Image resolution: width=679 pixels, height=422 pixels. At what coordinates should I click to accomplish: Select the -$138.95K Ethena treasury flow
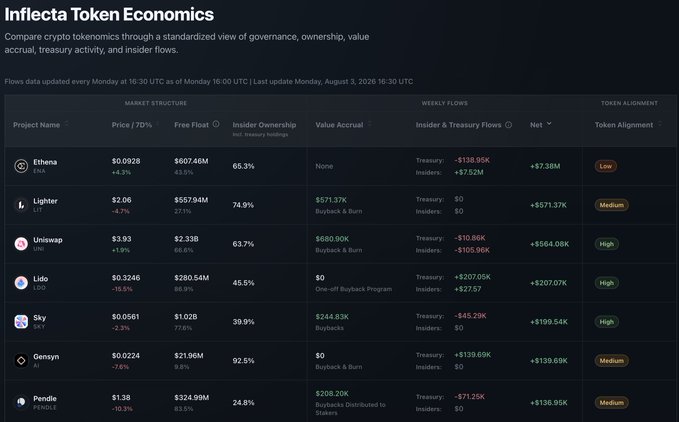pyautogui.click(x=472, y=160)
